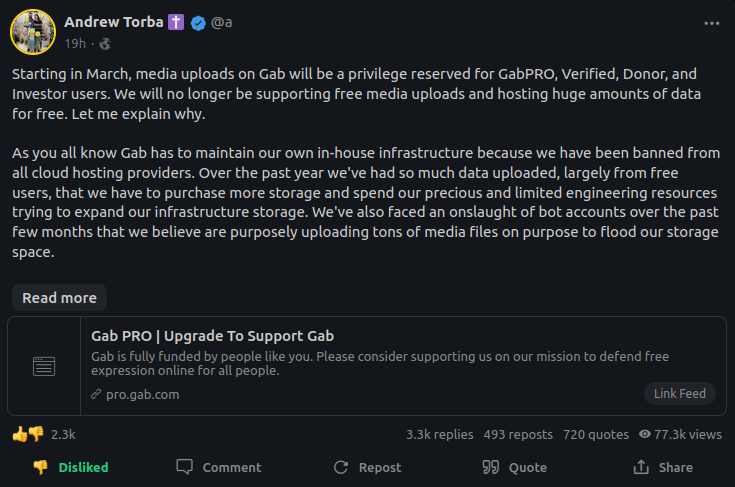Screen dimensions: 735x487
Task: Click the link card document thumbnail icon
Action: point(44,366)
